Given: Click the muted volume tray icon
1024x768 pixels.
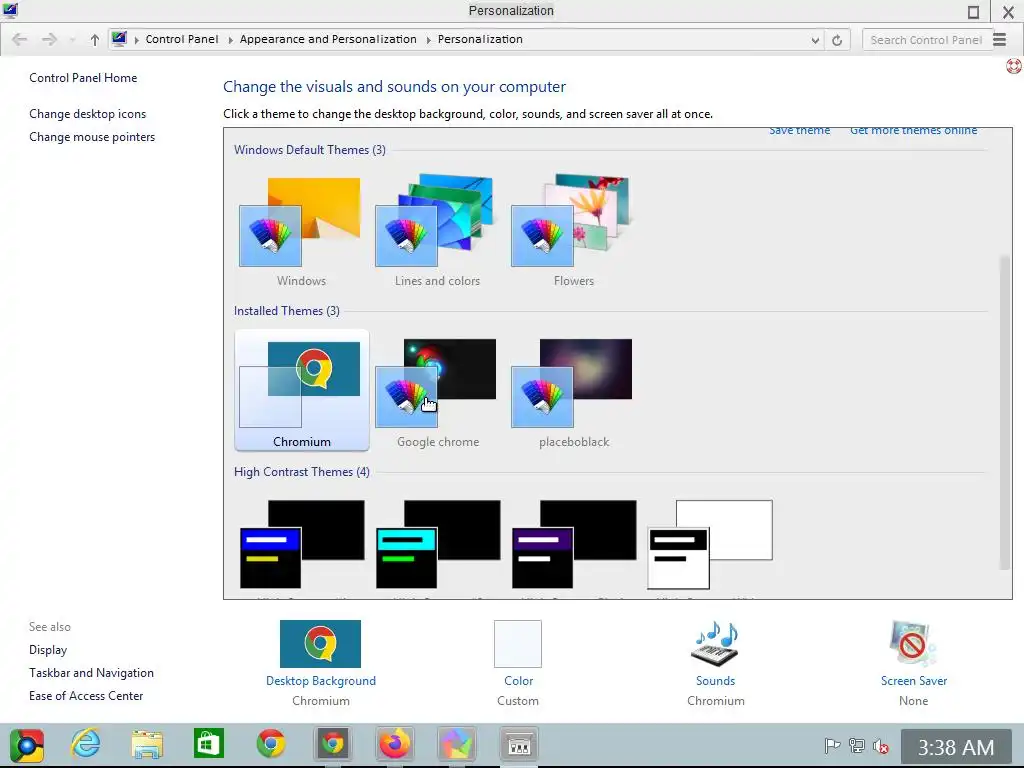Looking at the screenshot, I should (x=881, y=746).
